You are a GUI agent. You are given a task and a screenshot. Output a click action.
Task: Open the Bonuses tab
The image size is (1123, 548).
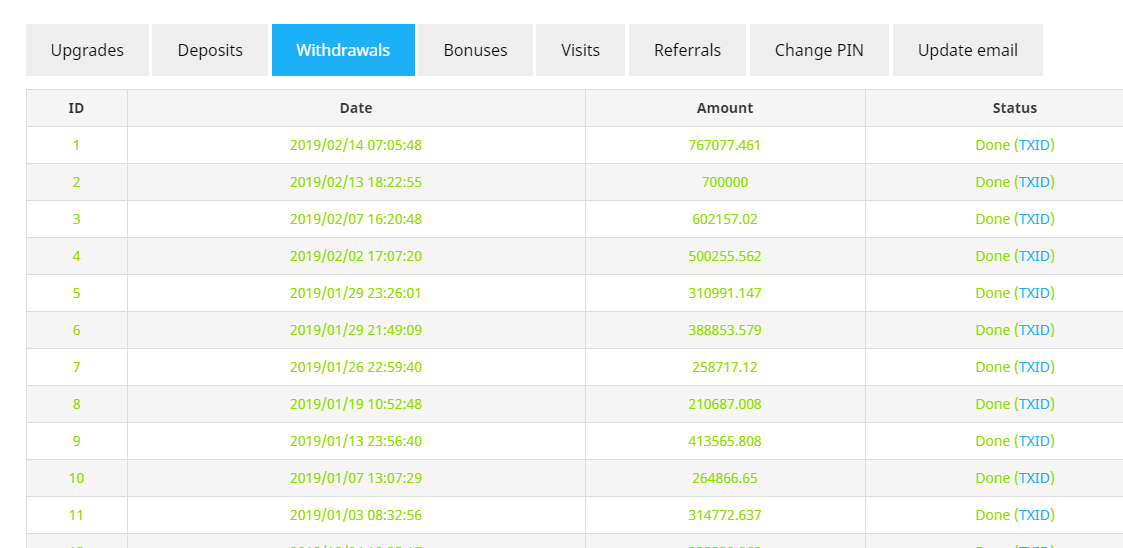476,50
